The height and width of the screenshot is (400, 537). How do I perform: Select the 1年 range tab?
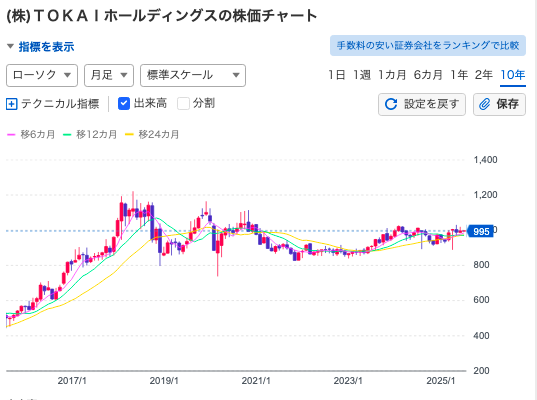coord(459,75)
